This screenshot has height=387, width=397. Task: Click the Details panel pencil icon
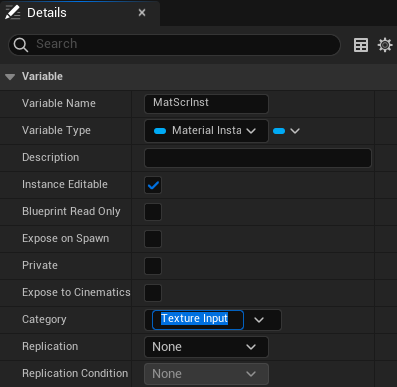(x=12, y=13)
